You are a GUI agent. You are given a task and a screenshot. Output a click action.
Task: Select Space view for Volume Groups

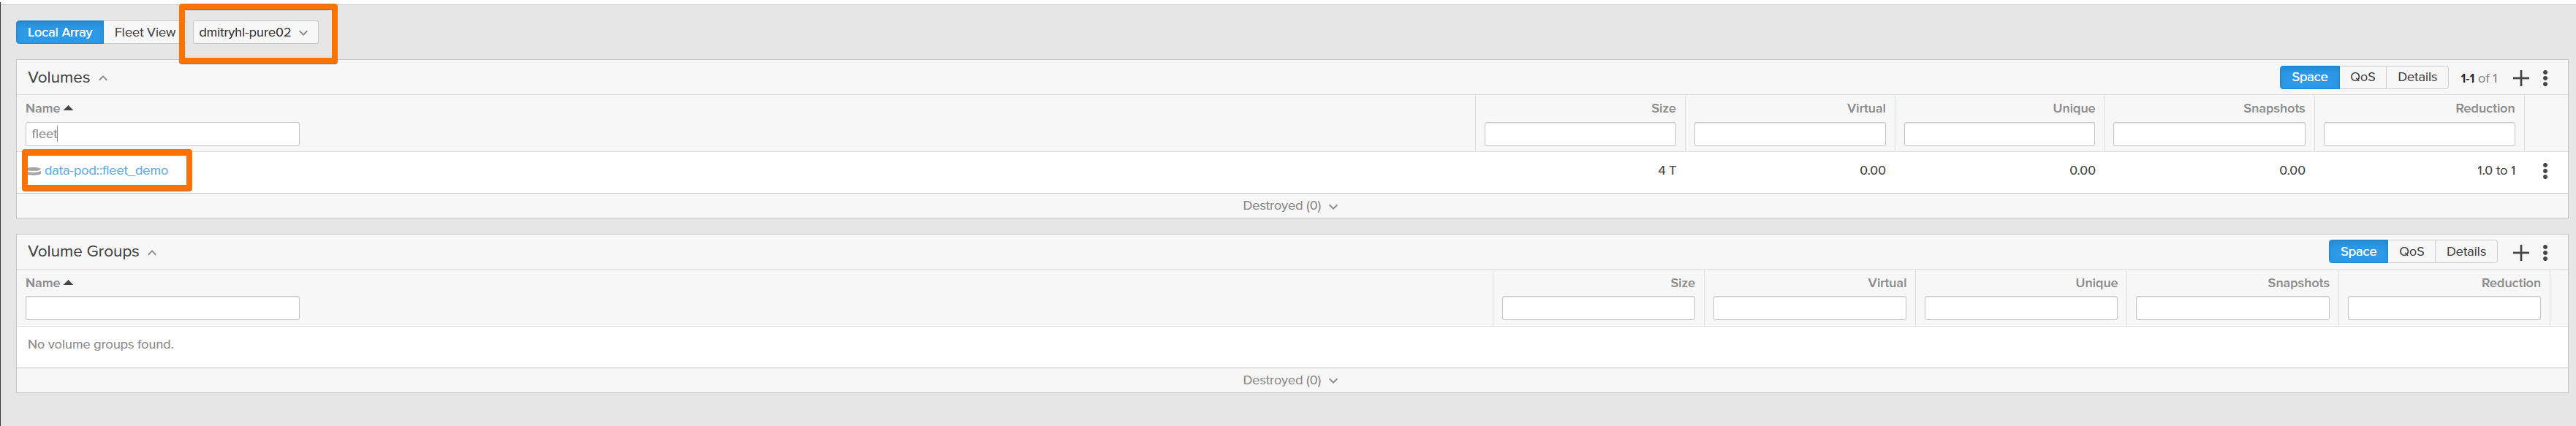(x=2357, y=251)
